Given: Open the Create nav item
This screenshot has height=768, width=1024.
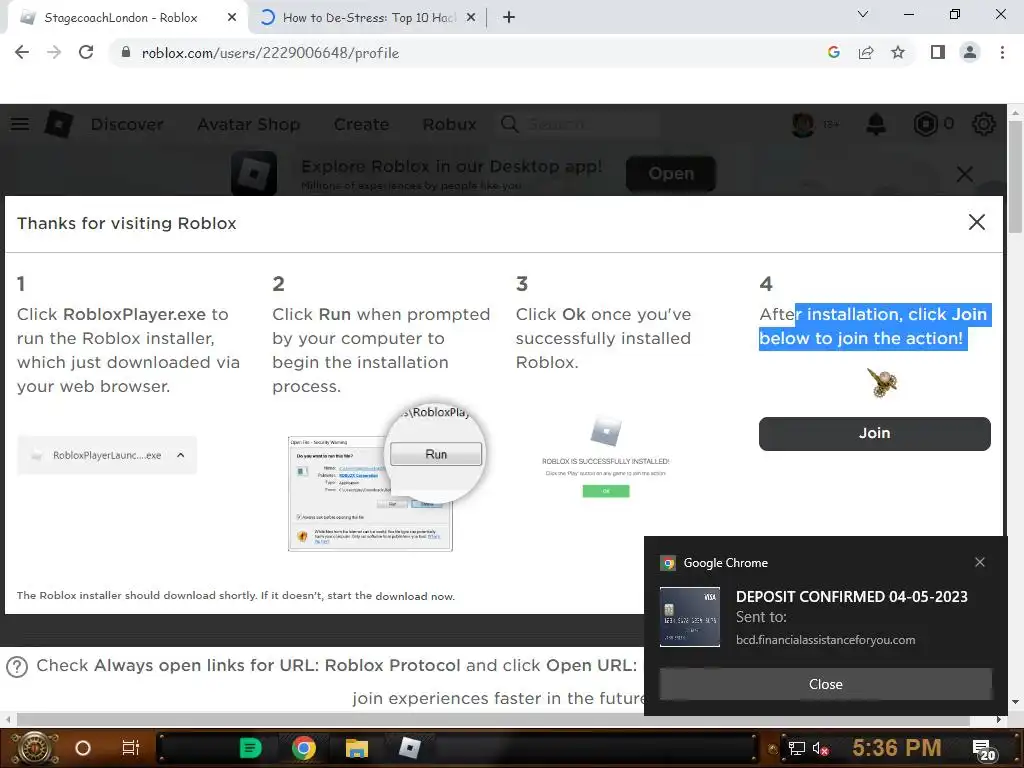Looking at the screenshot, I should click(361, 124).
